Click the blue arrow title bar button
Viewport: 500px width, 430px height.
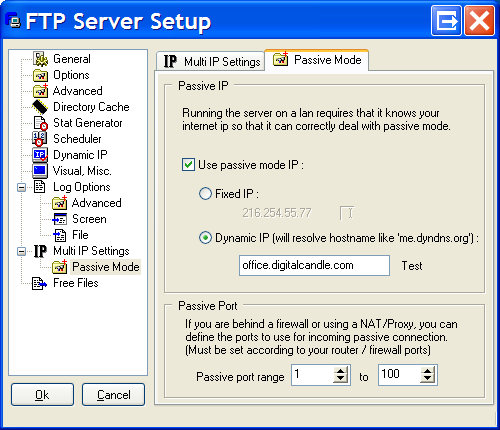(446, 21)
